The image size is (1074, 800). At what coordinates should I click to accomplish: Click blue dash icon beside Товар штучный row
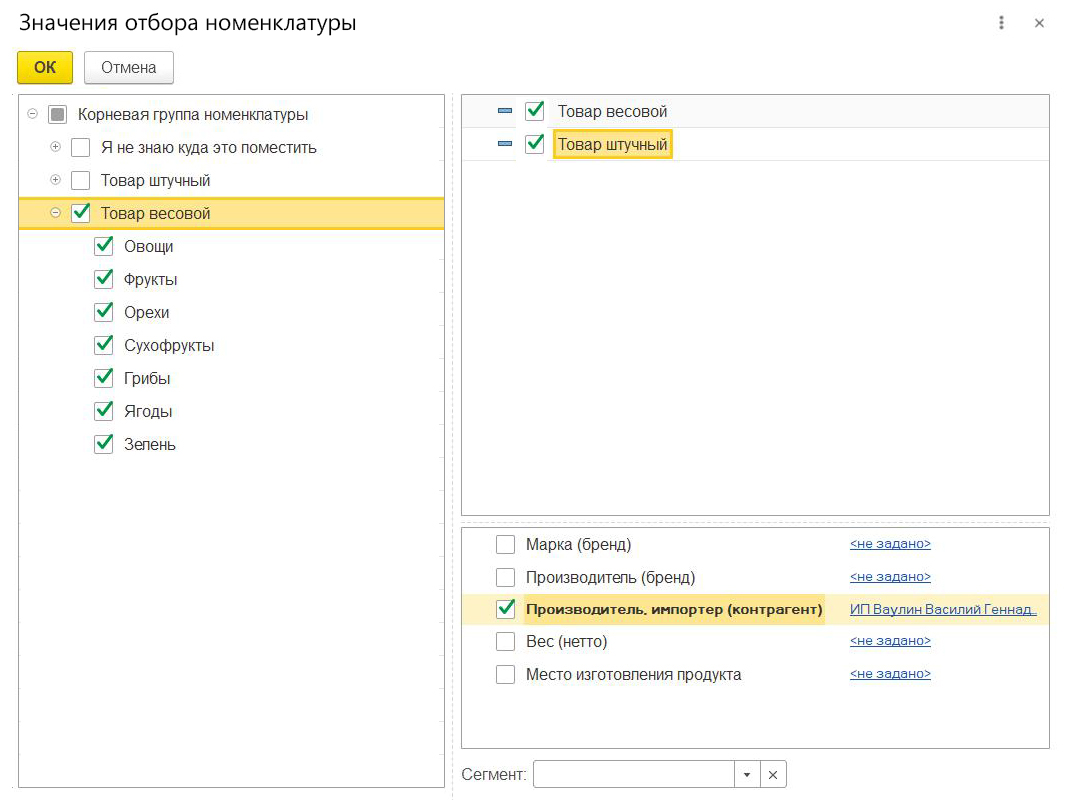505,145
